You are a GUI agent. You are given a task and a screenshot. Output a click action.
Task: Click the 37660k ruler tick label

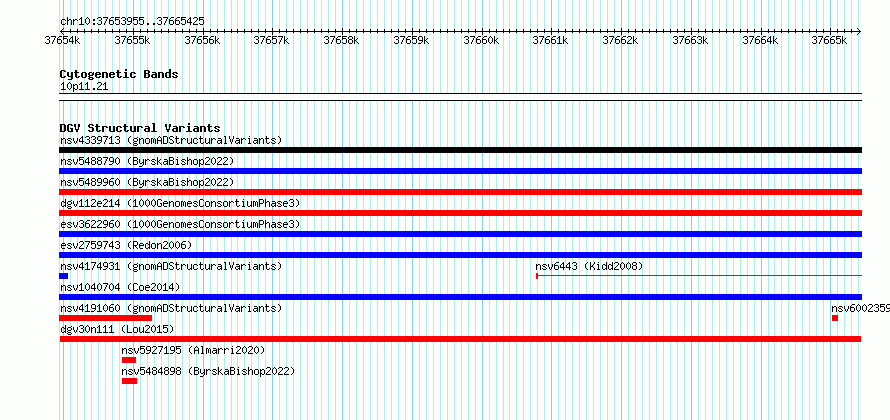[x=481, y=40]
